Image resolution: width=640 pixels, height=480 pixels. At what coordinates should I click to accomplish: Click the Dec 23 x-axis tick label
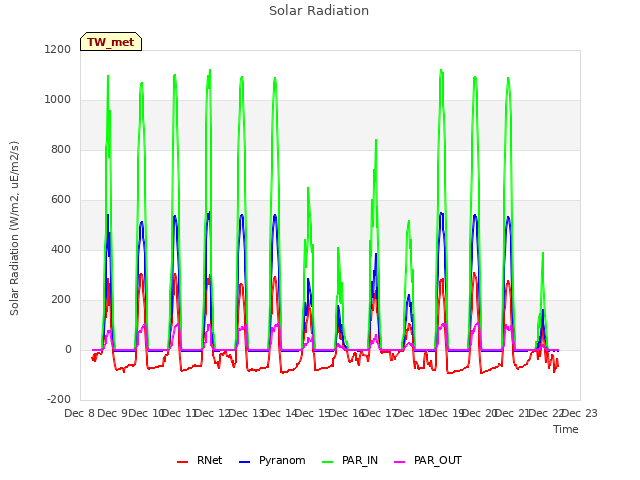tap(580, 413)
